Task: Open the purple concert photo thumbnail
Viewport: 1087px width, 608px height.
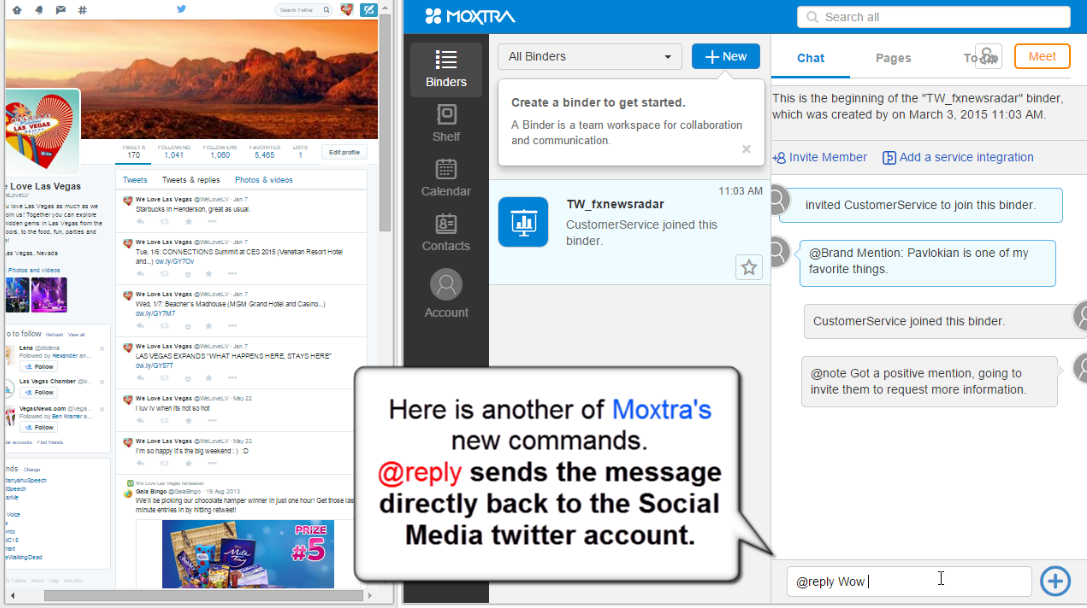Action: (49, 295)
